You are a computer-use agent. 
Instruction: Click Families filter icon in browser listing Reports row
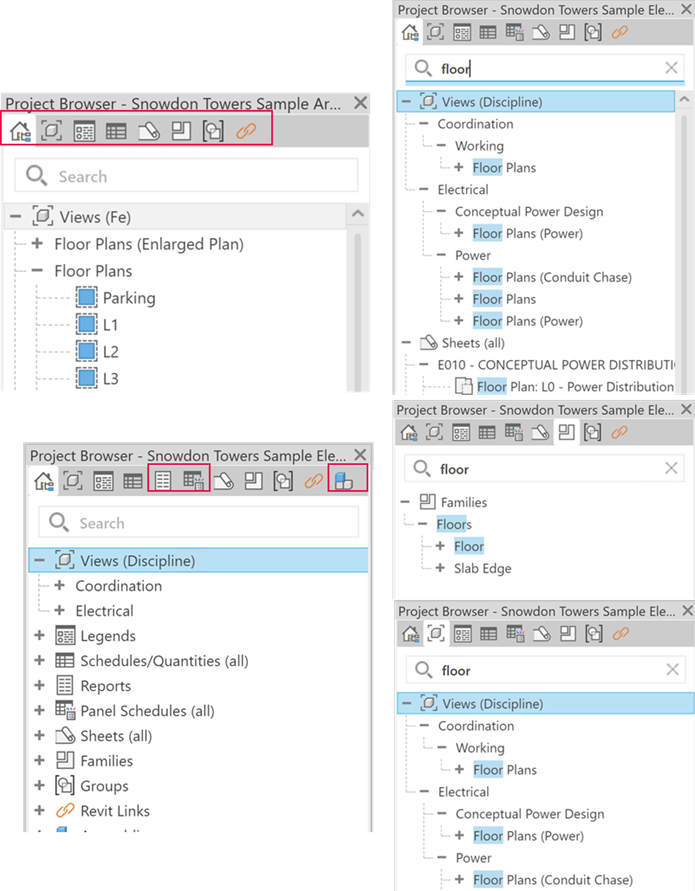click(253, 481)
